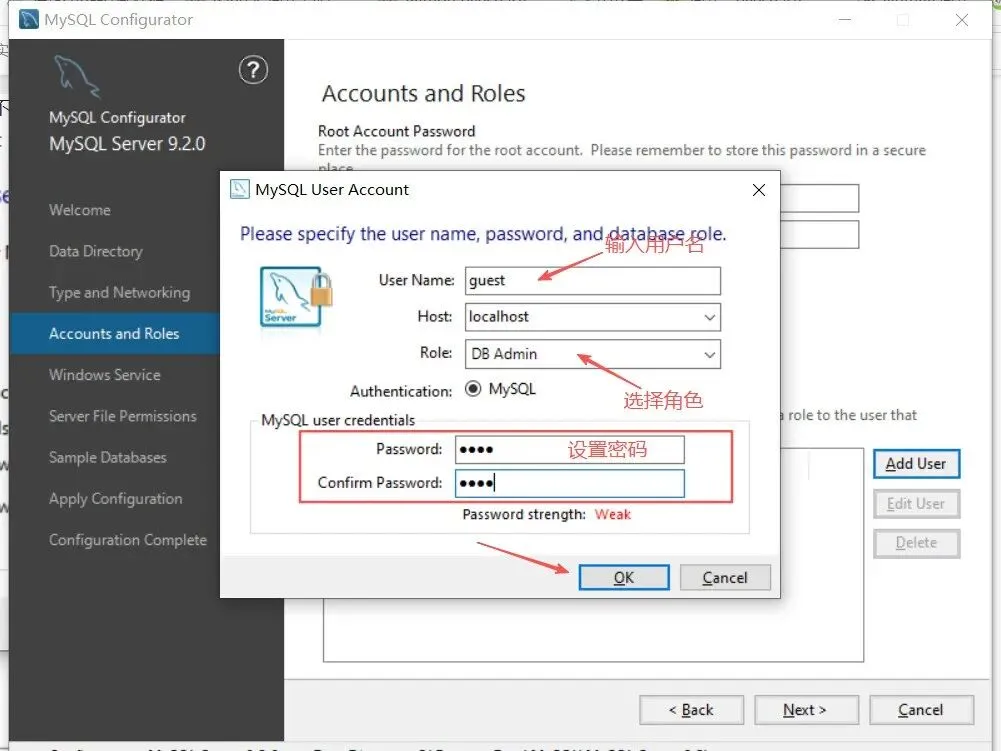Select Accounts and Roles step
Image resolution: width=1001 pixels, height=751 pixels.
(114, 333)
